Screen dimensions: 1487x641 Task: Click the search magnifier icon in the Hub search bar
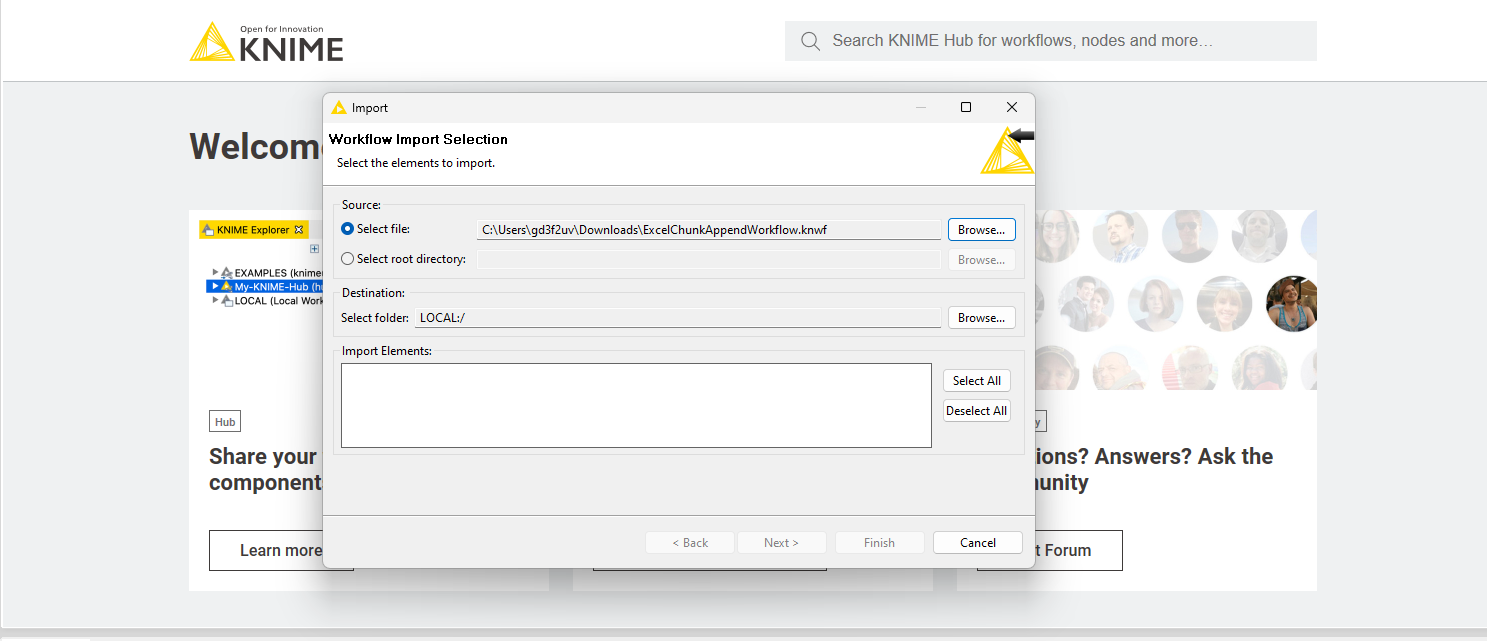pyautogui.click(x=810, y=41)
